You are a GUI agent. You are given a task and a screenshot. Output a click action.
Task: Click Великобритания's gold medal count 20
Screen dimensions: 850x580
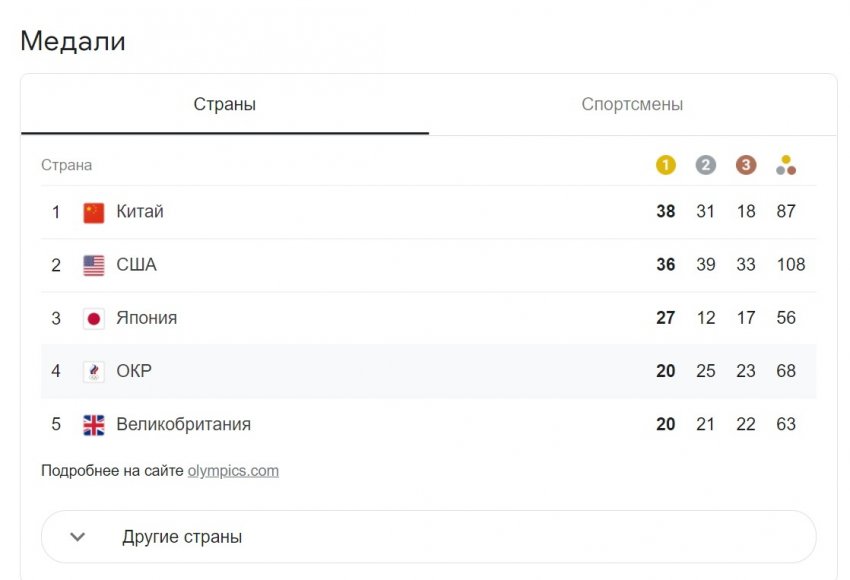pyautogui.click(x=665, y=423)
